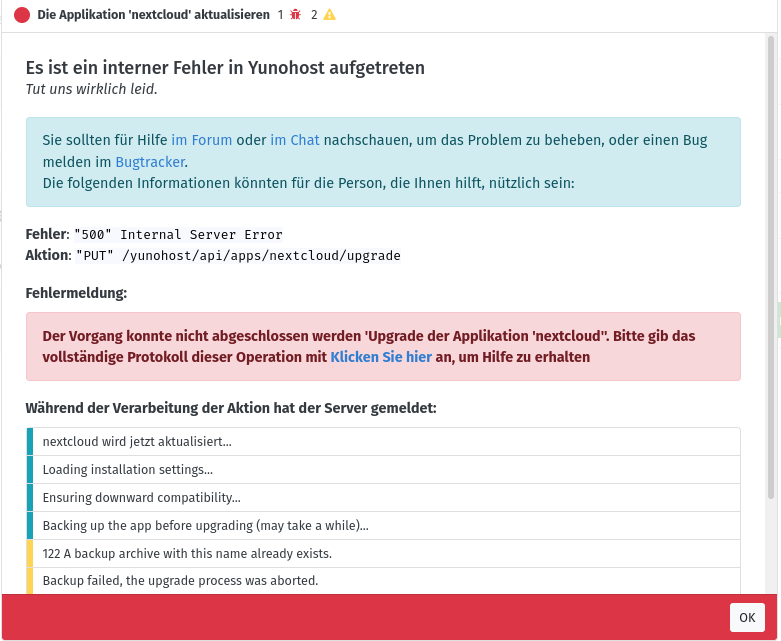The width and height of the screenshot is (781, 641).
Task: Open the "im Forum" help link
Action: [x=202, y=140]
